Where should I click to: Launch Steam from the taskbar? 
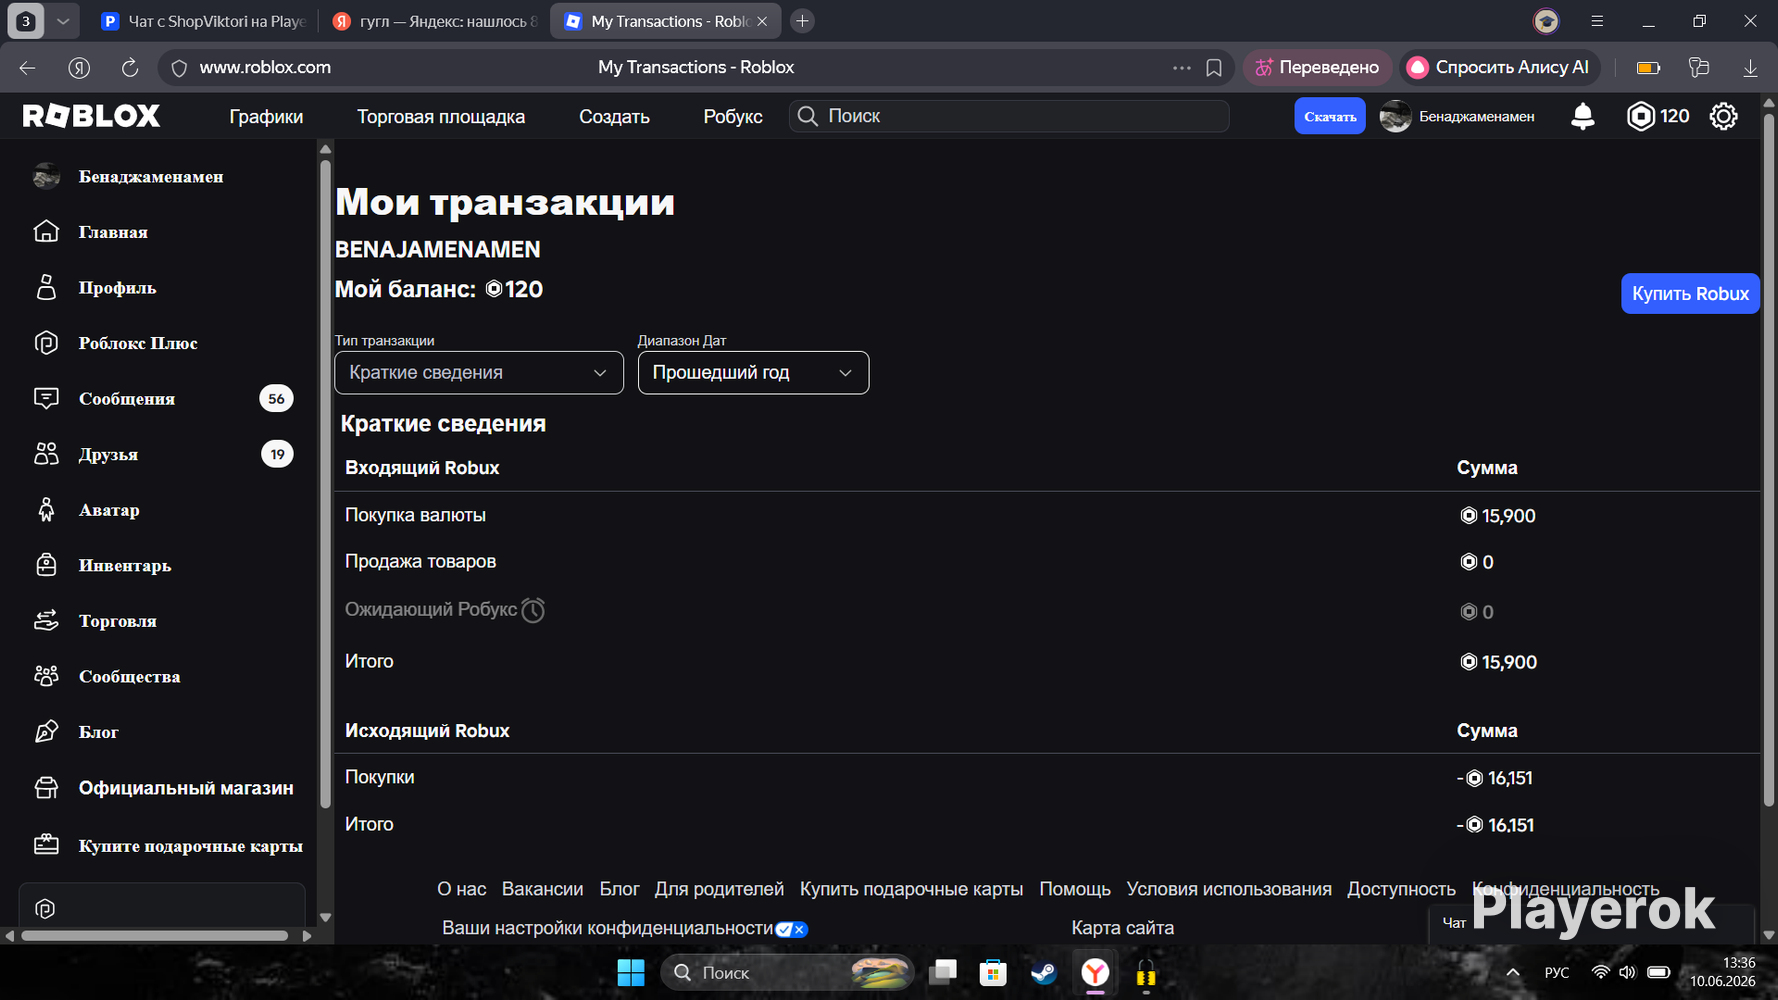[x=1044, y=972]
